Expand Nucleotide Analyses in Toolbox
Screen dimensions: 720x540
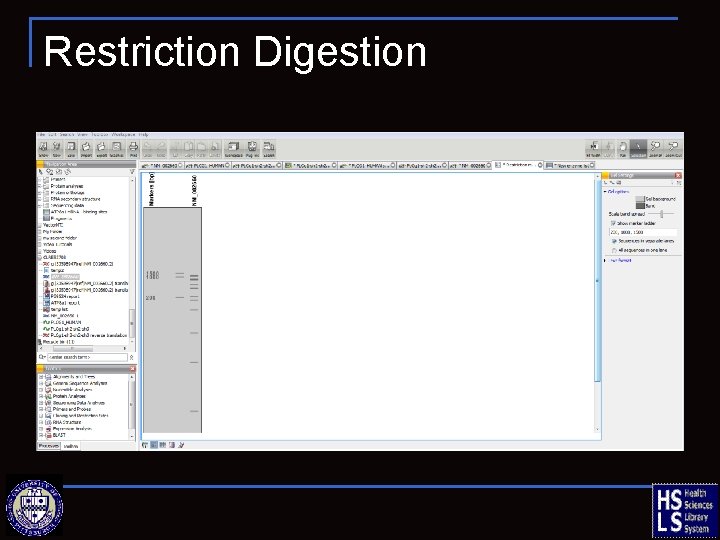pos(41,390)
